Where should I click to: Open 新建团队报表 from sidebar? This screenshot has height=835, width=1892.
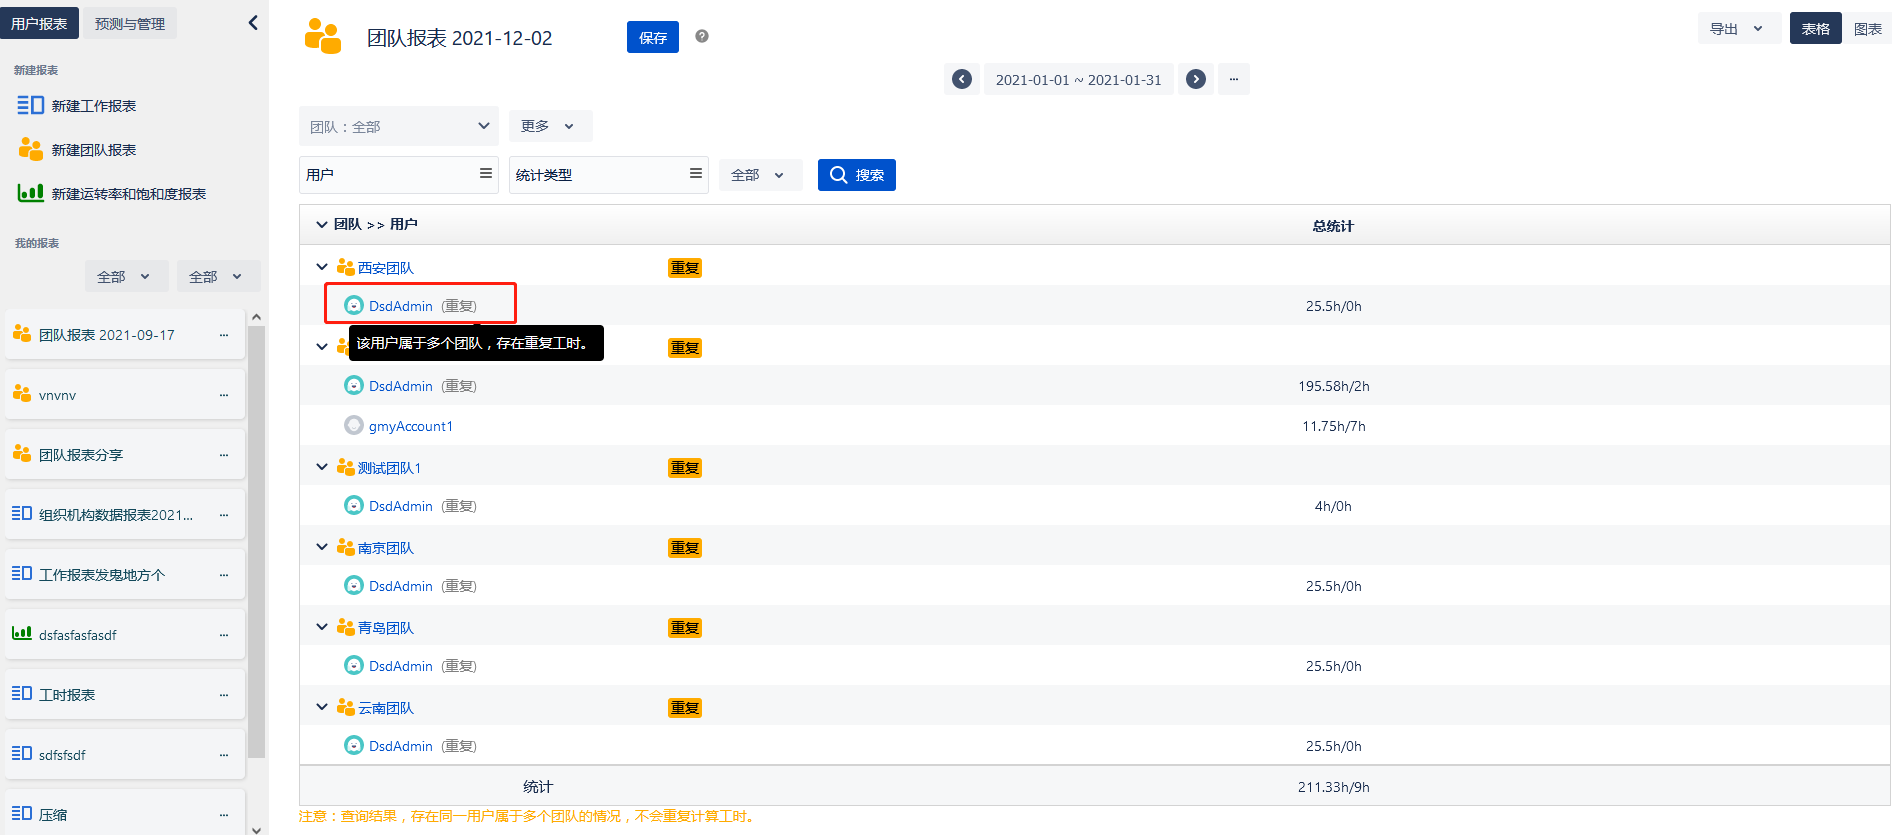tap(93, 150)
